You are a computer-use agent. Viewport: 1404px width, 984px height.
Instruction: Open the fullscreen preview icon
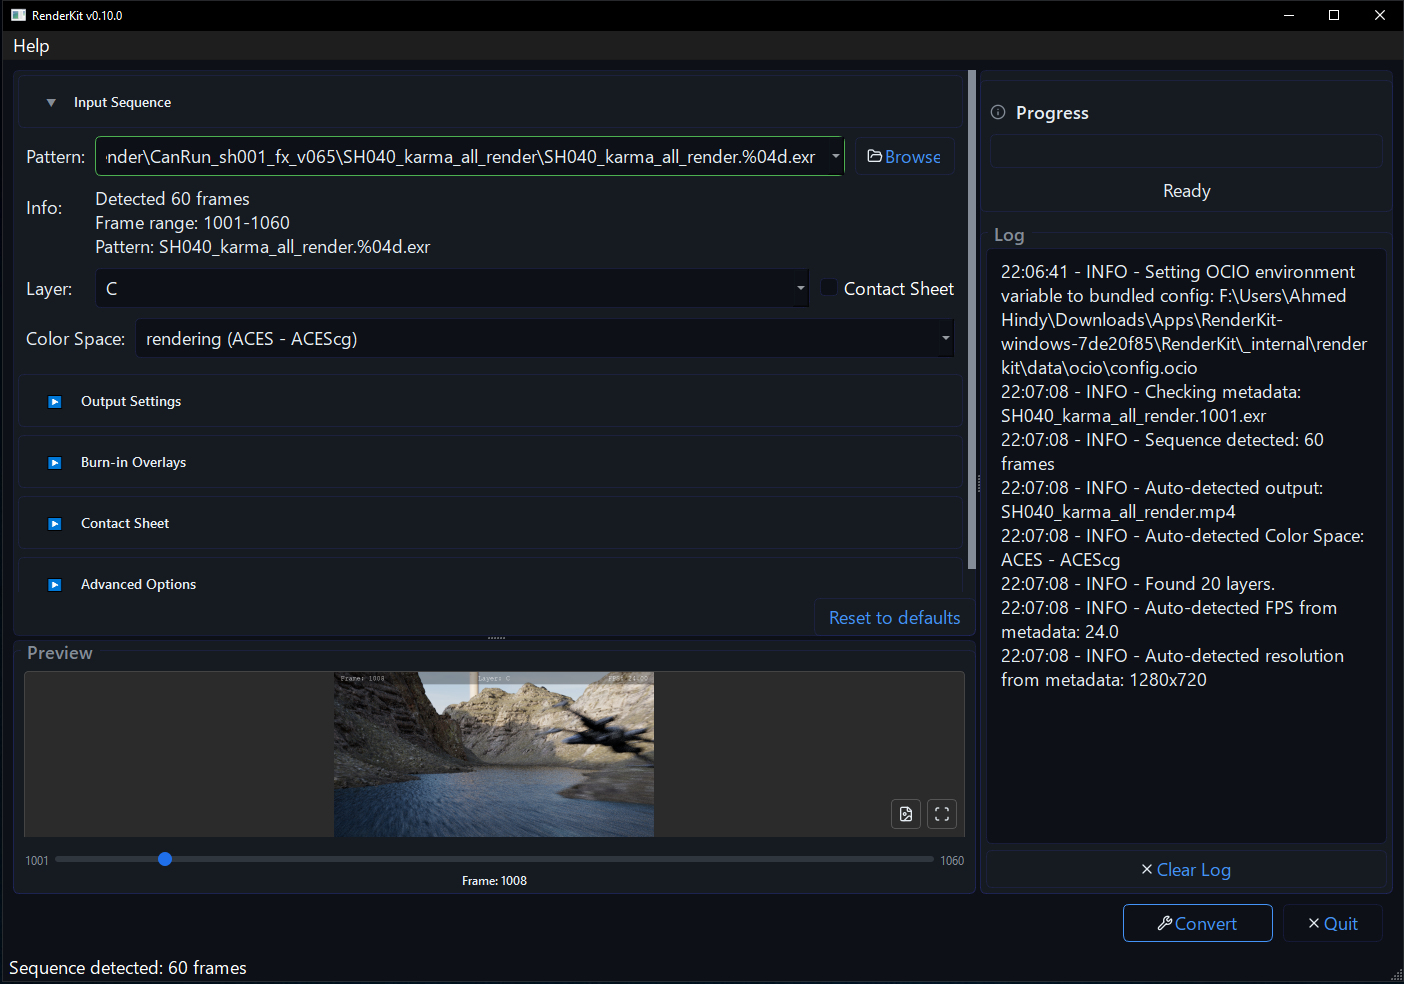[x=942, y=814]
